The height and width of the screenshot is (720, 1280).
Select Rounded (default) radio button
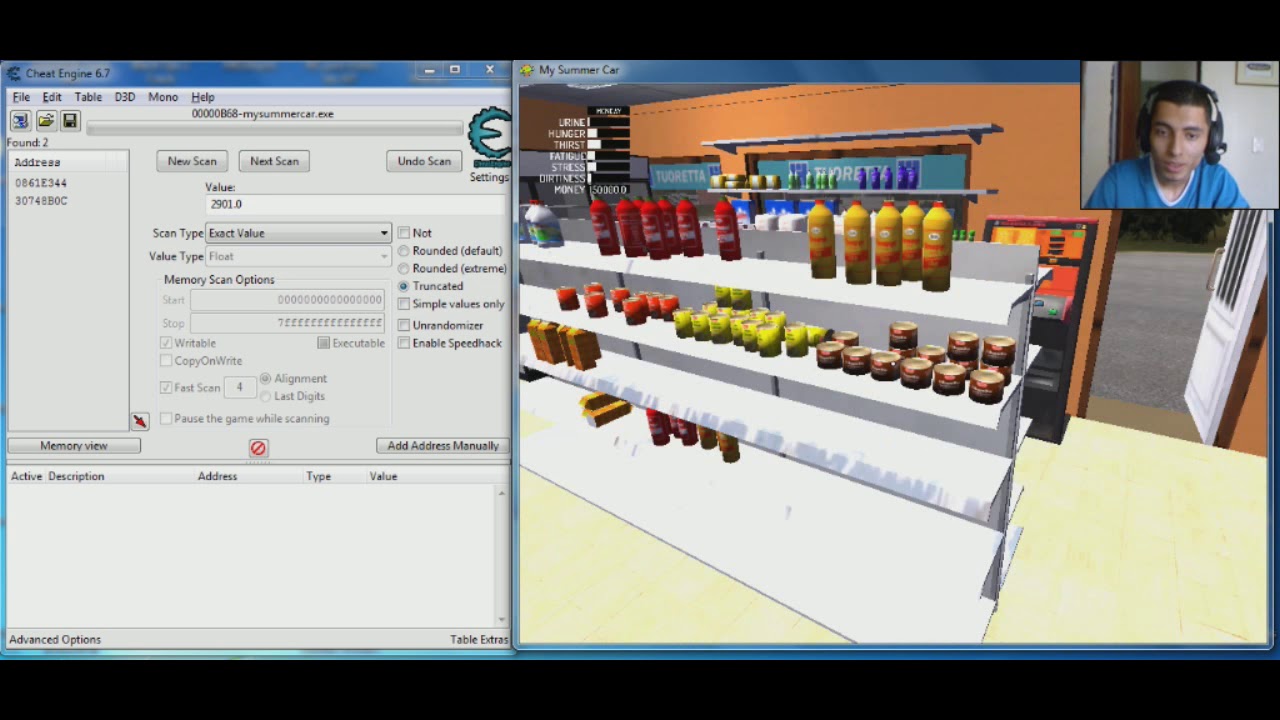(x=404, y=251)
